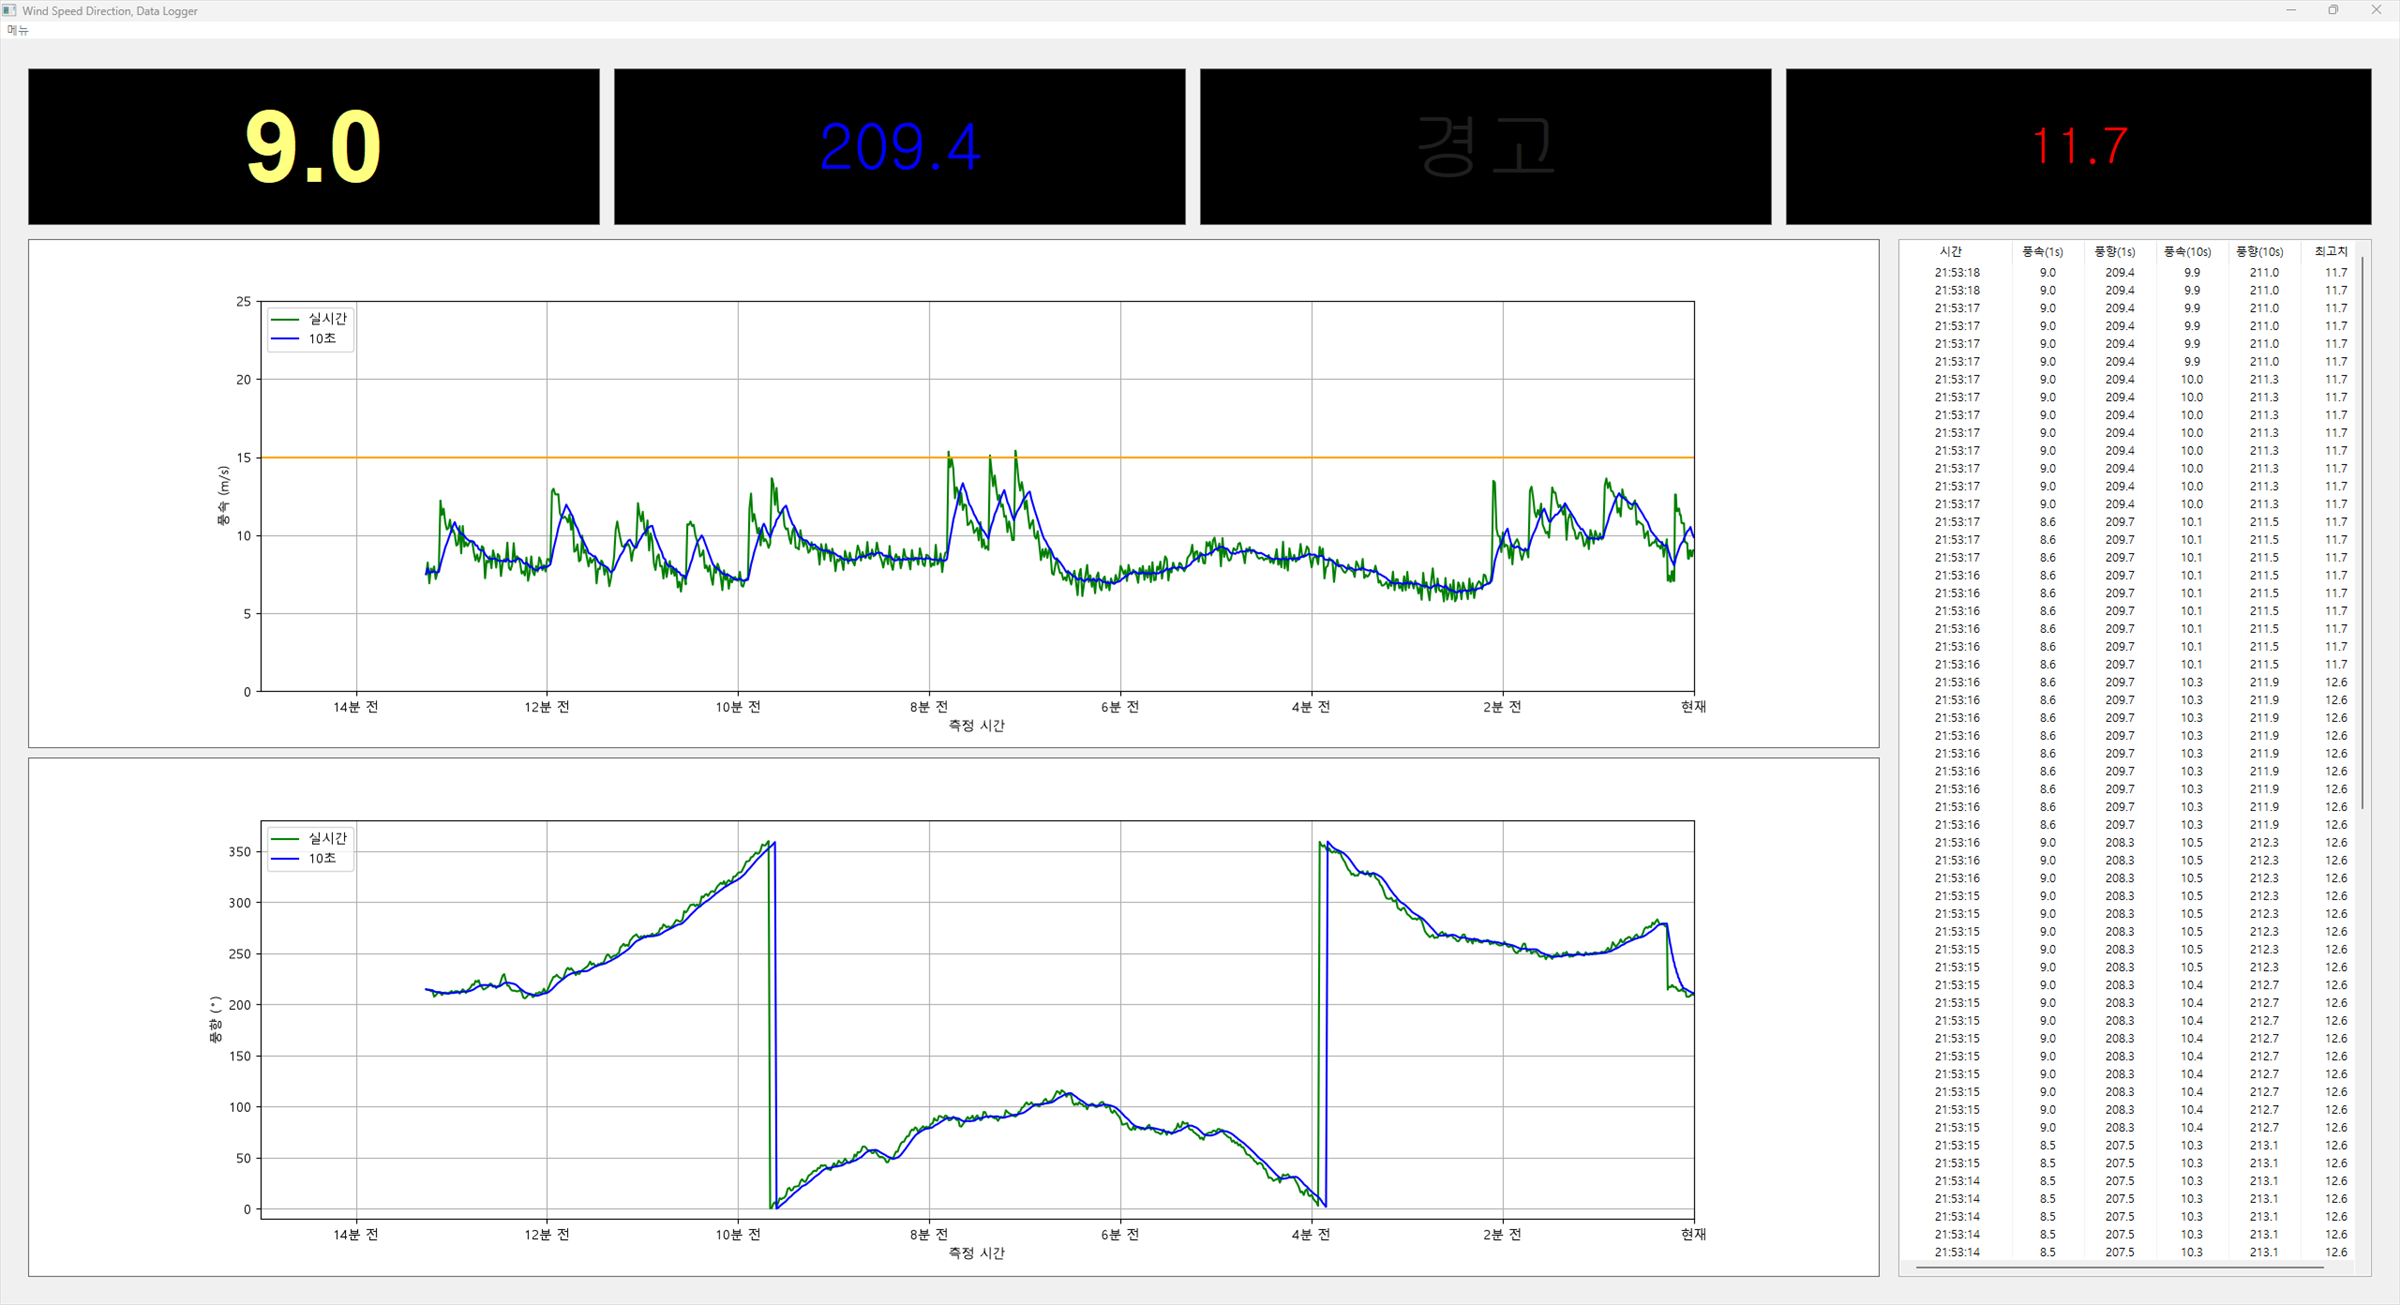Screen dimensions: 2400x1305
Task: Select the 풍속(10s) column header
Action: pyautogui.click(x=2187, y=252)
